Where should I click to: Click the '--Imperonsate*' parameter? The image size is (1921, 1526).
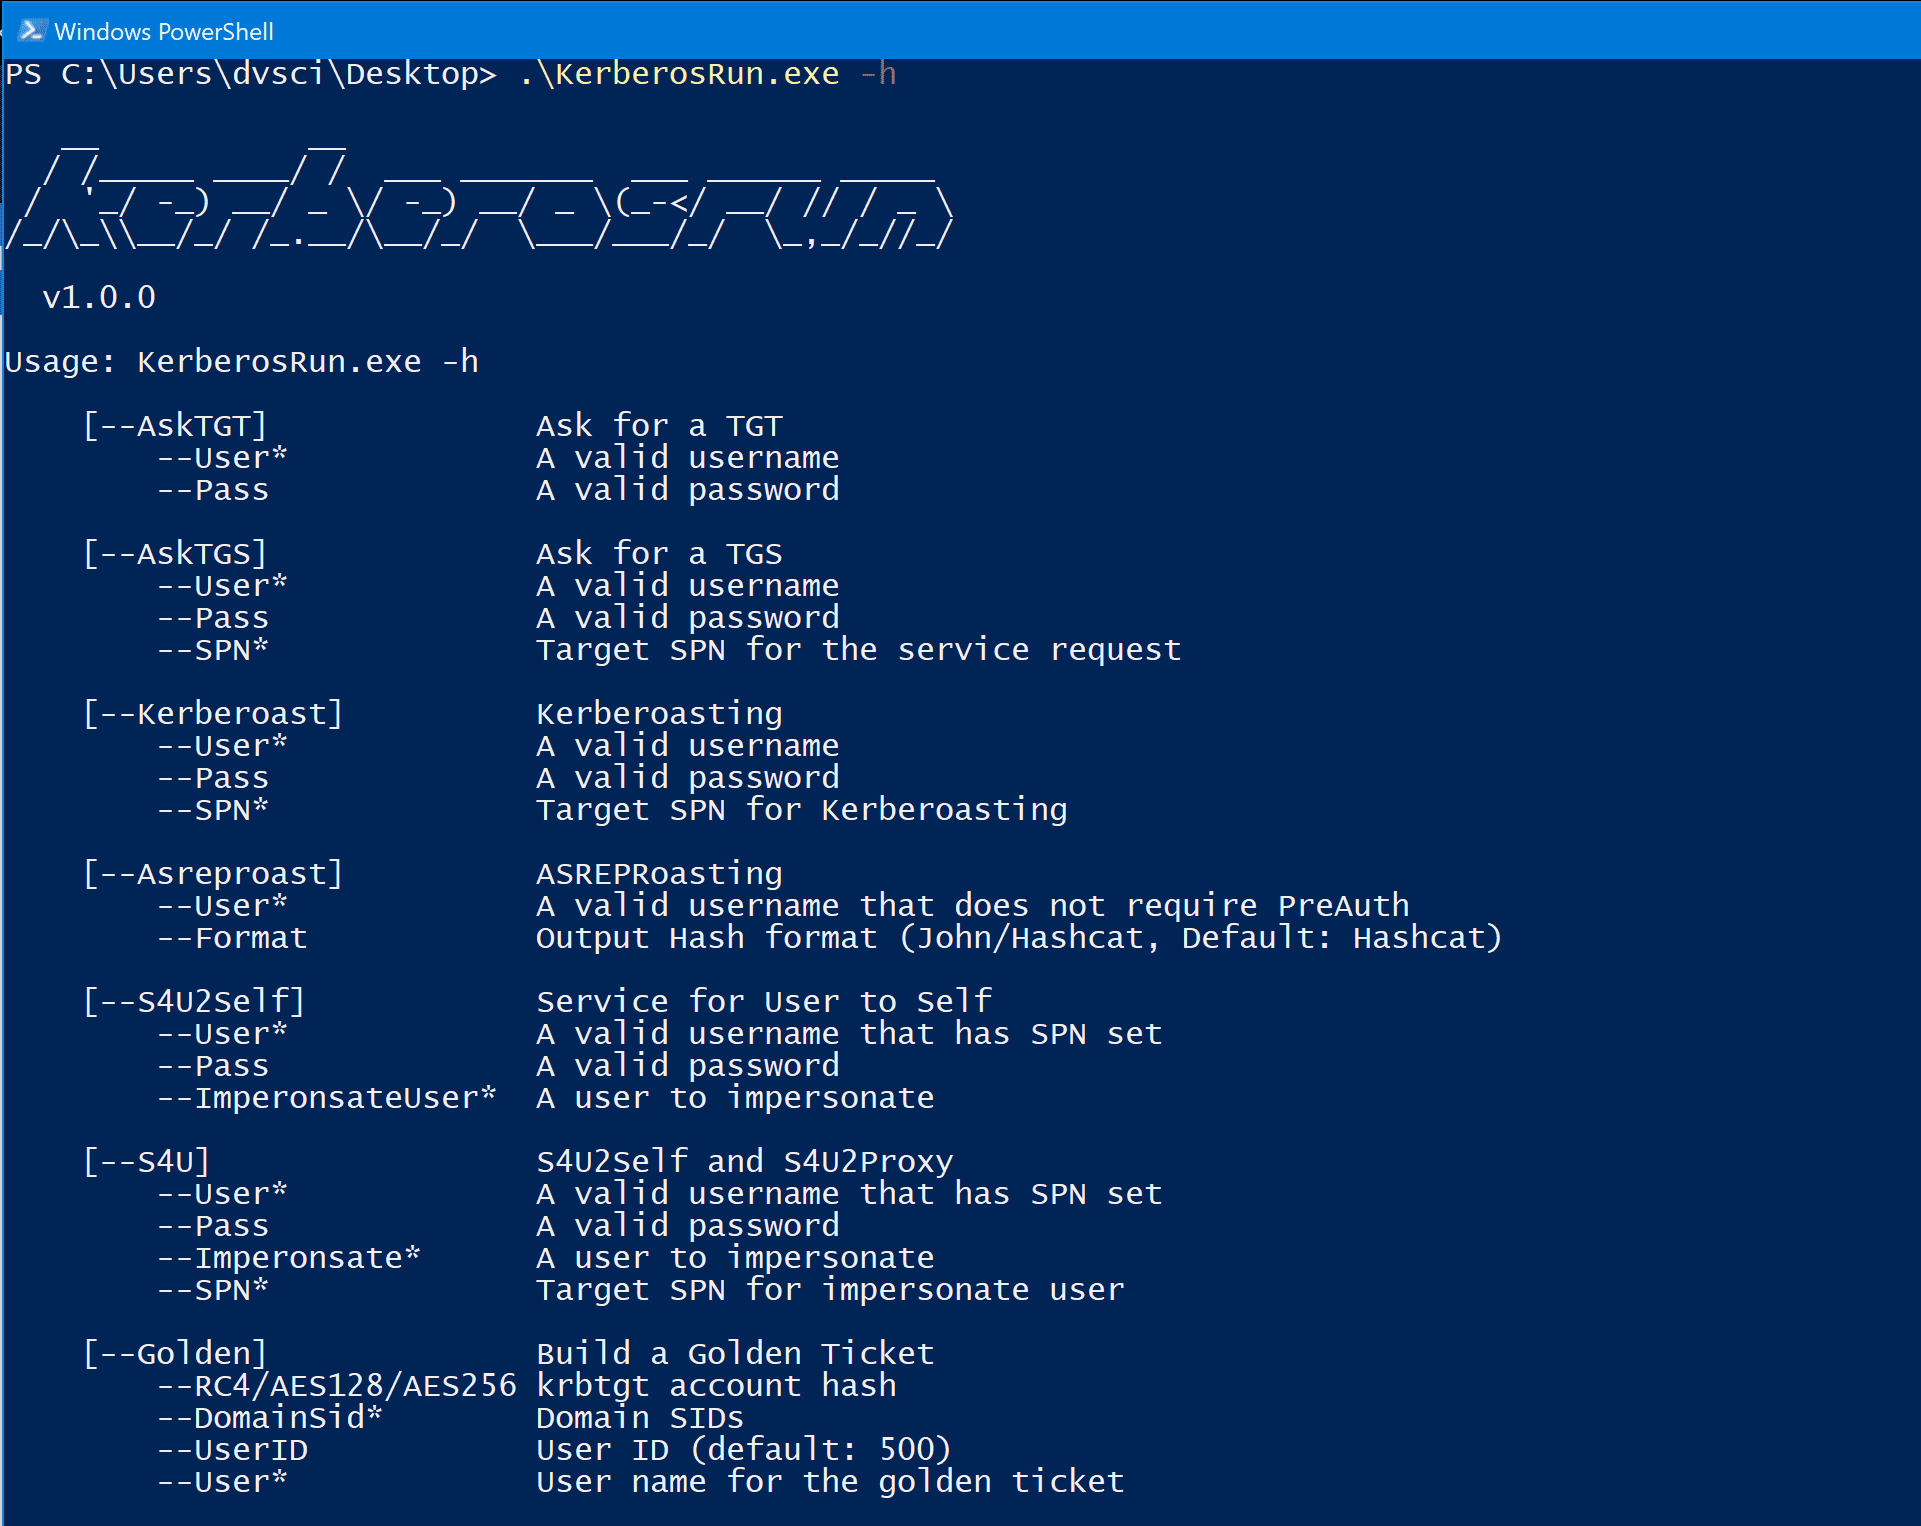289,1258
